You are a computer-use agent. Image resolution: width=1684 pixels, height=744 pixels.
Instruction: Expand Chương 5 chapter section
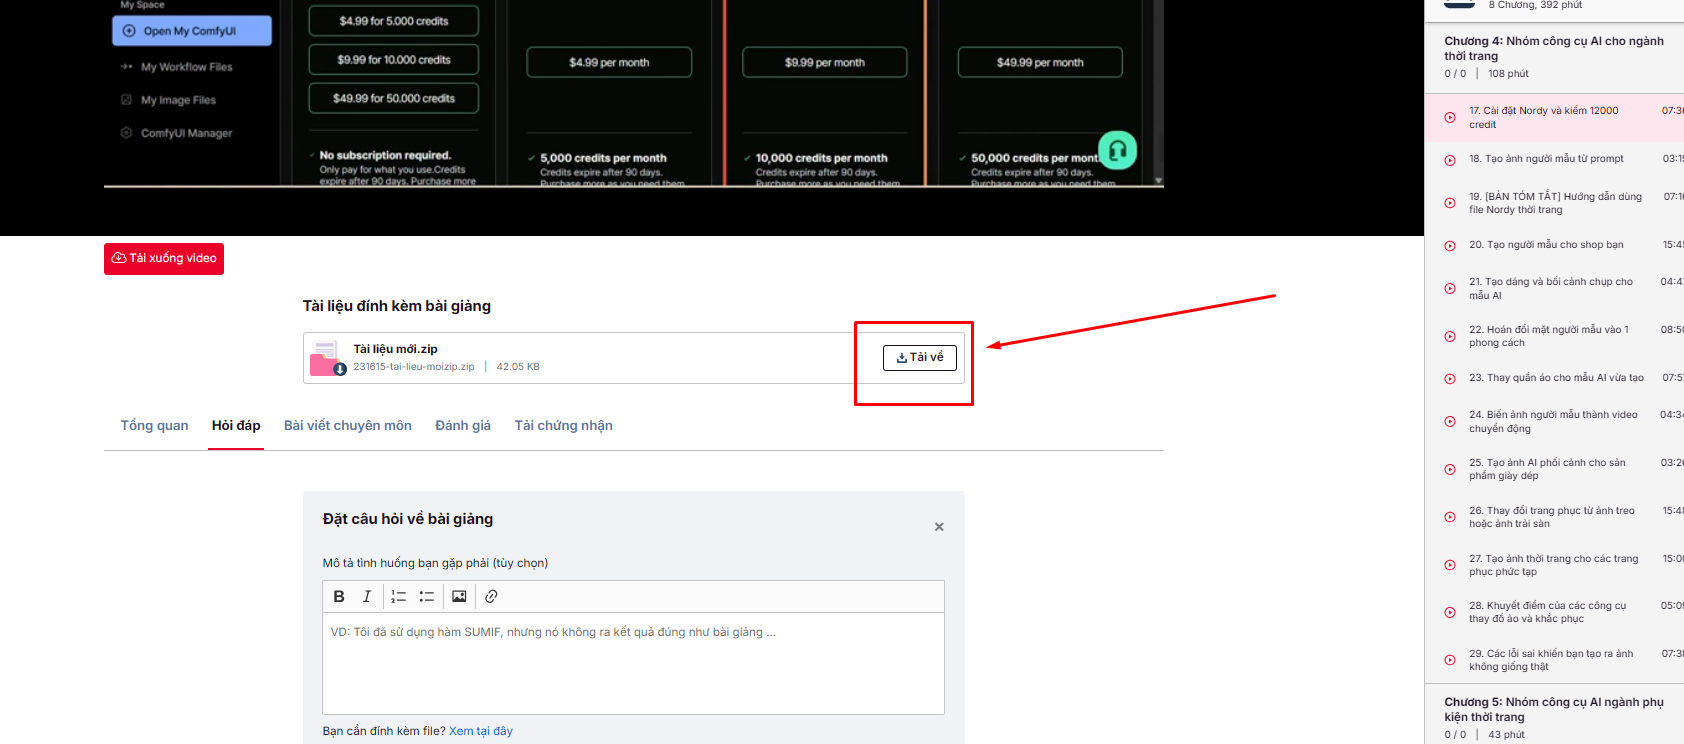tap(1554, 715)
